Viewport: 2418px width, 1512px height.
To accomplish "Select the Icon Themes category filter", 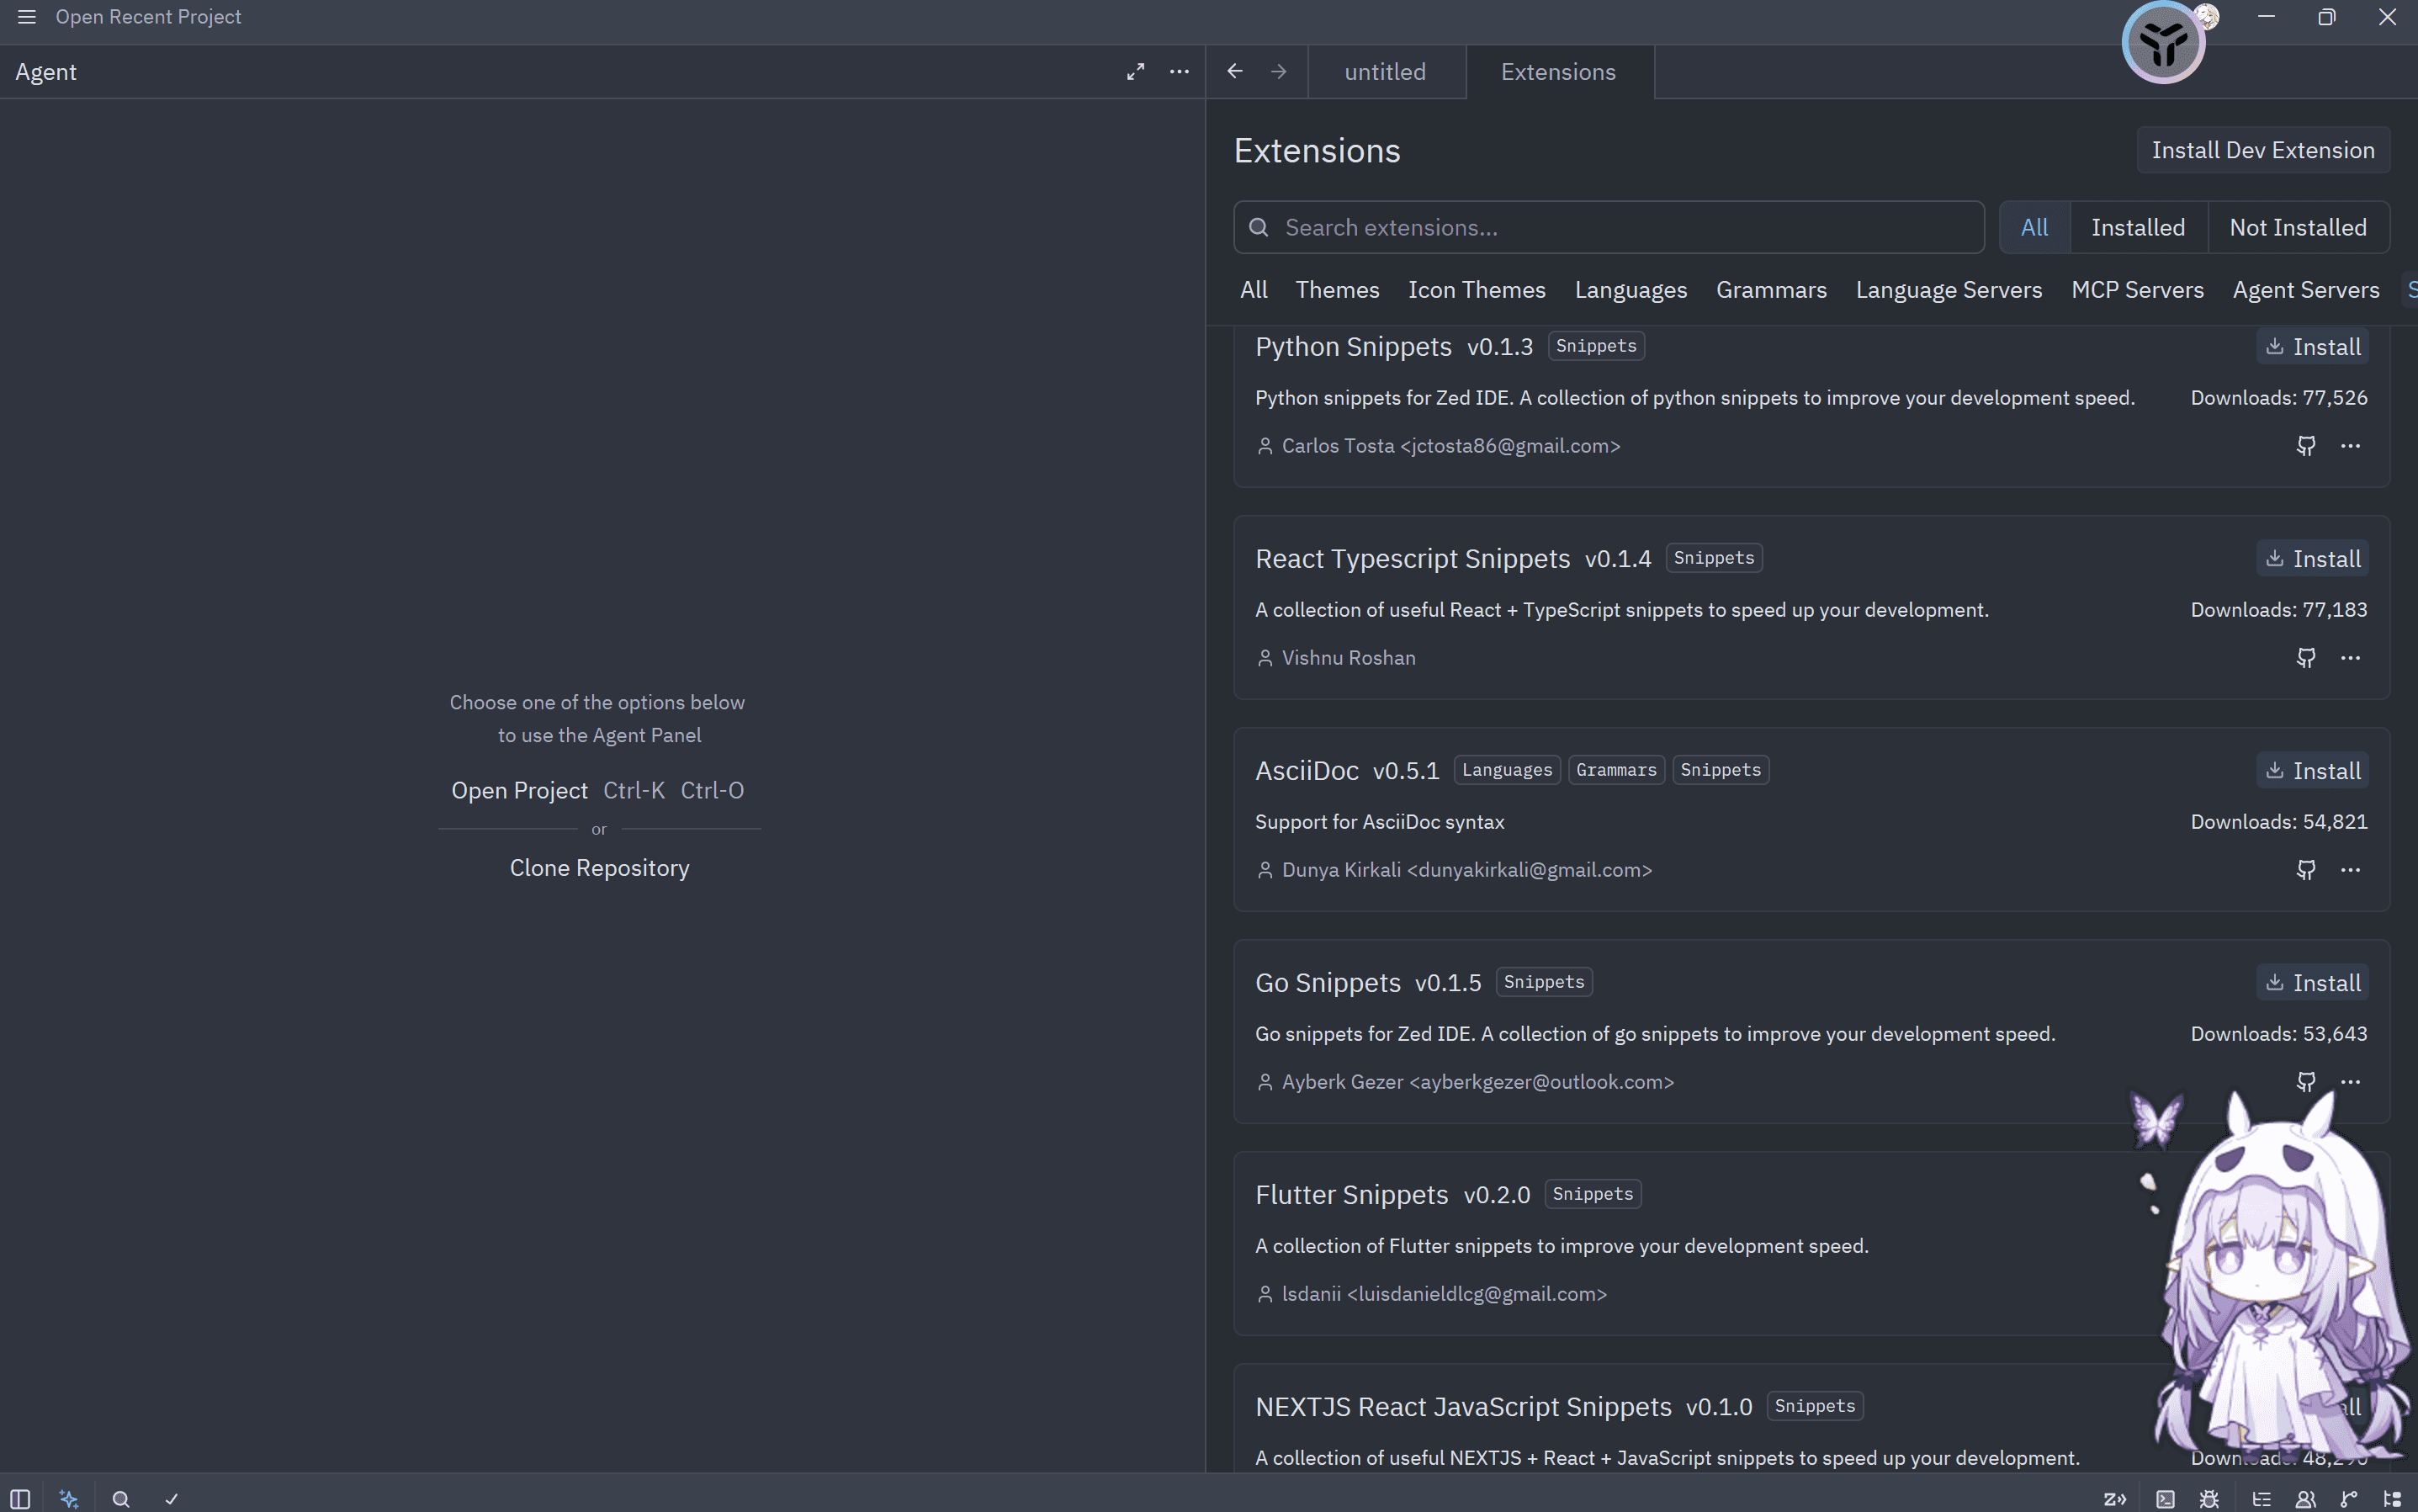I will [x=1476, y=290].
